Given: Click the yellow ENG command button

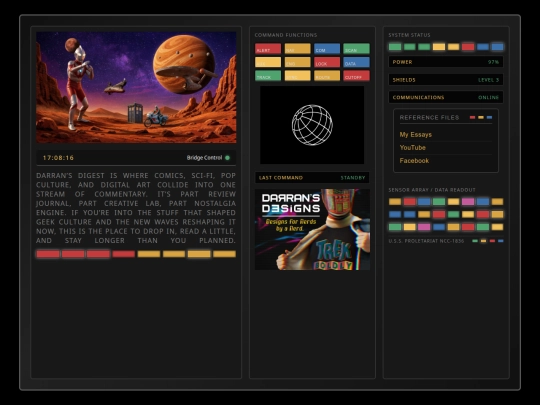Looking at the screenshot, I should (298, 62).
